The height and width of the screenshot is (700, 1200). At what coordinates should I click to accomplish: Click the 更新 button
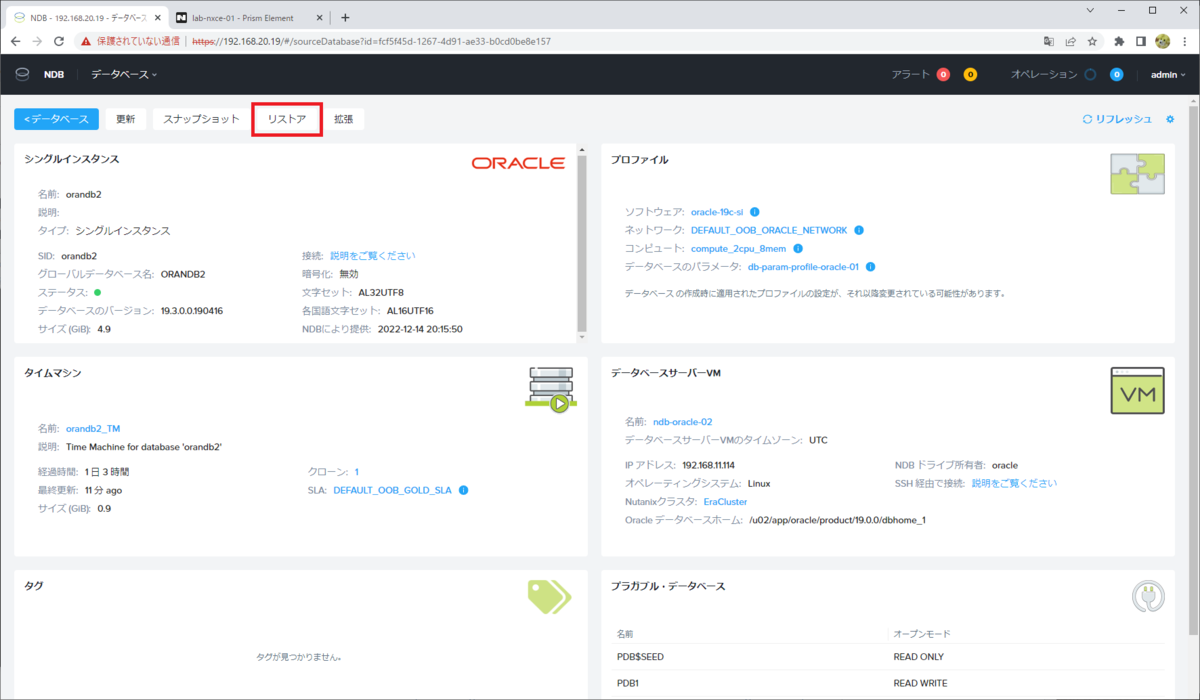click(126, 119)
